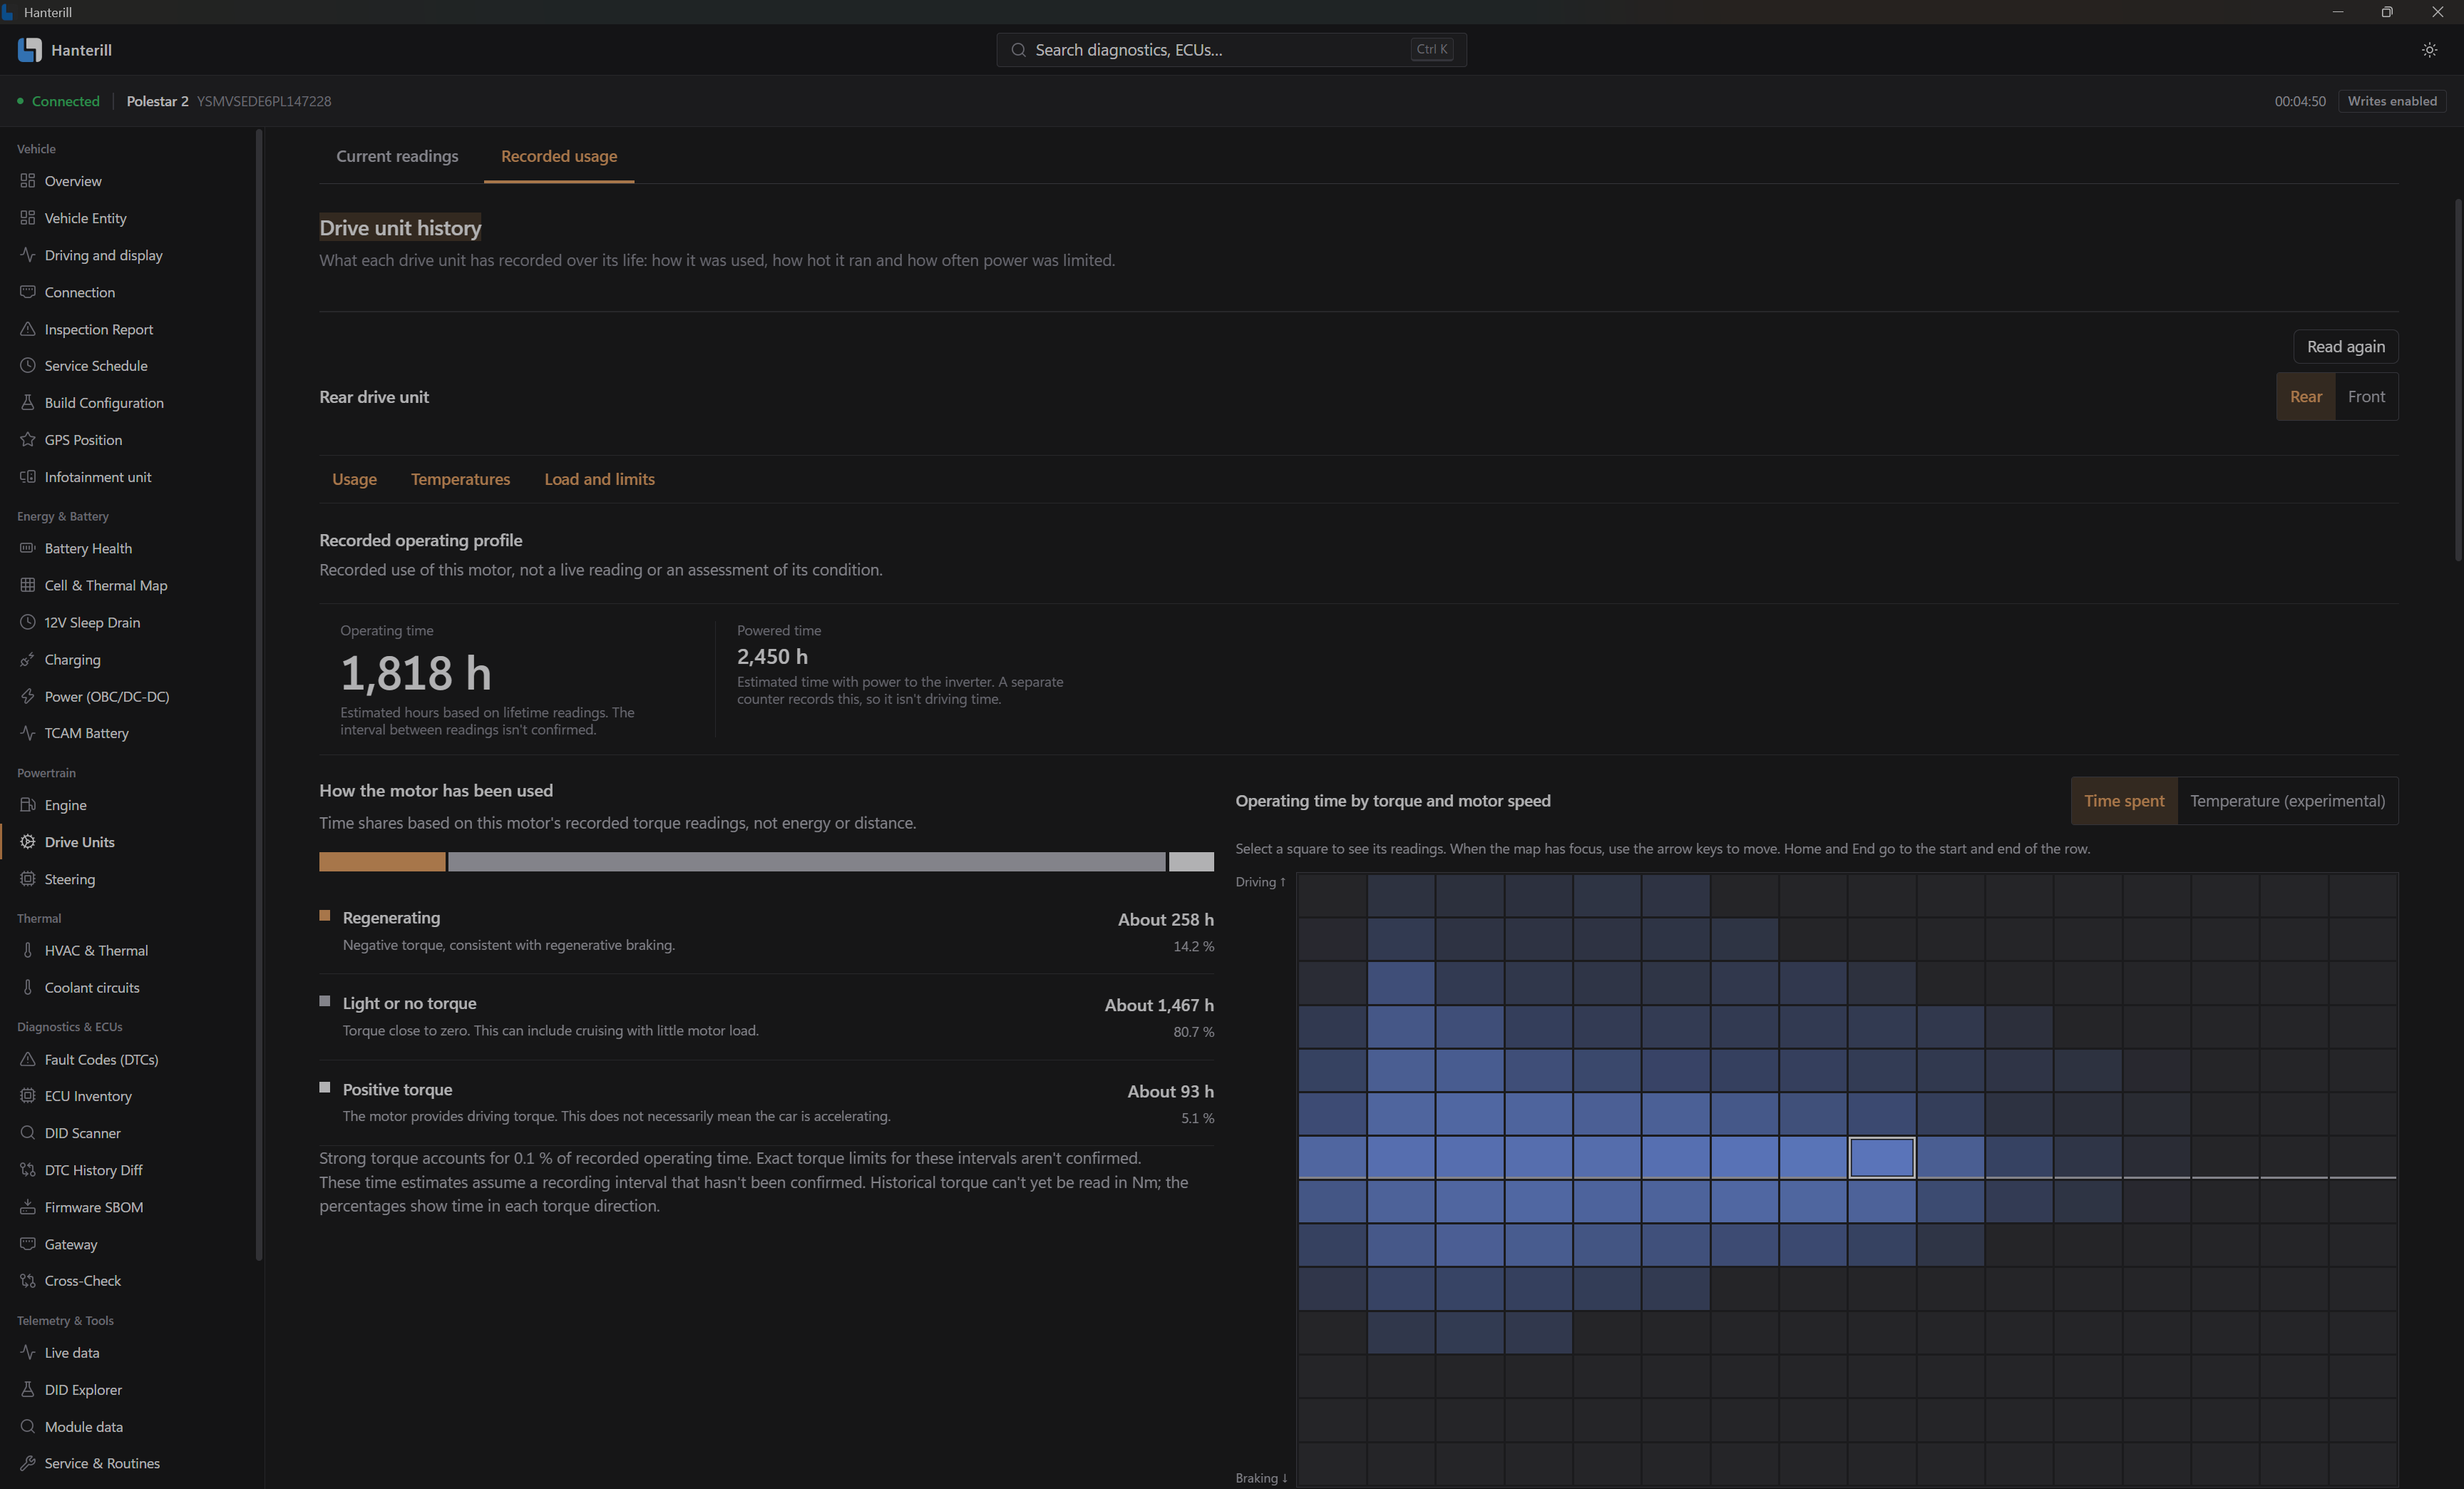Screen dimensions: 2464x1489
Task: Switch to the Temperatures sub-tab
Action: point(460,479)
